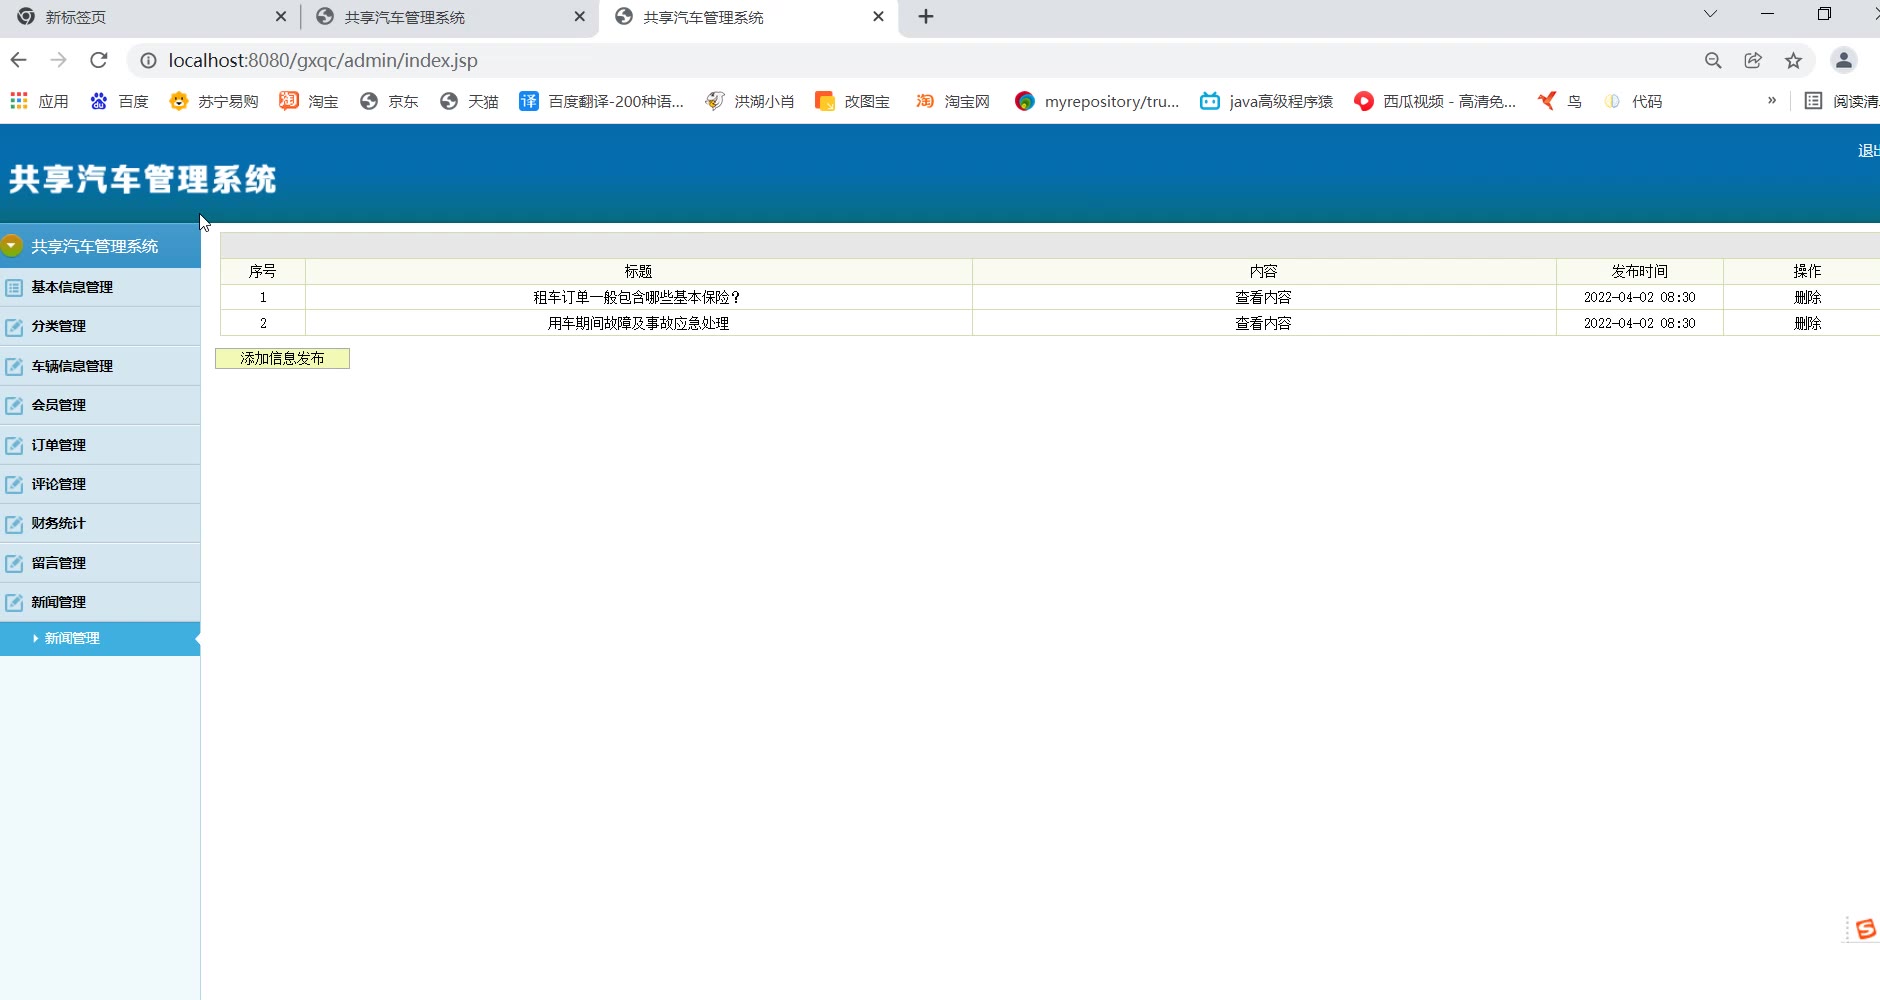The width and height of the screenshot is (1880, 1000).
Task: Expand the 车辆信息管理 menu
Action: [x=100, y=366]
